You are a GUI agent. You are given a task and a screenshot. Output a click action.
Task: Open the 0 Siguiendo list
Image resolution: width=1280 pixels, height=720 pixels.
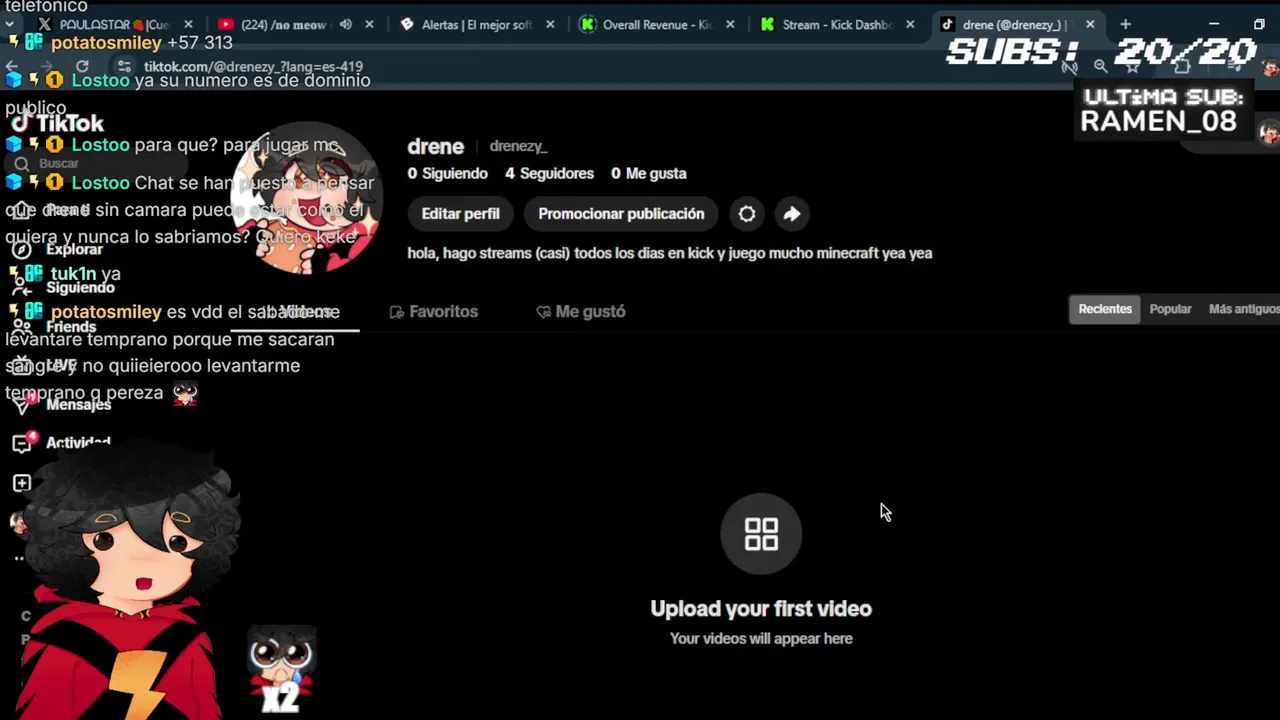pos(447,173)
